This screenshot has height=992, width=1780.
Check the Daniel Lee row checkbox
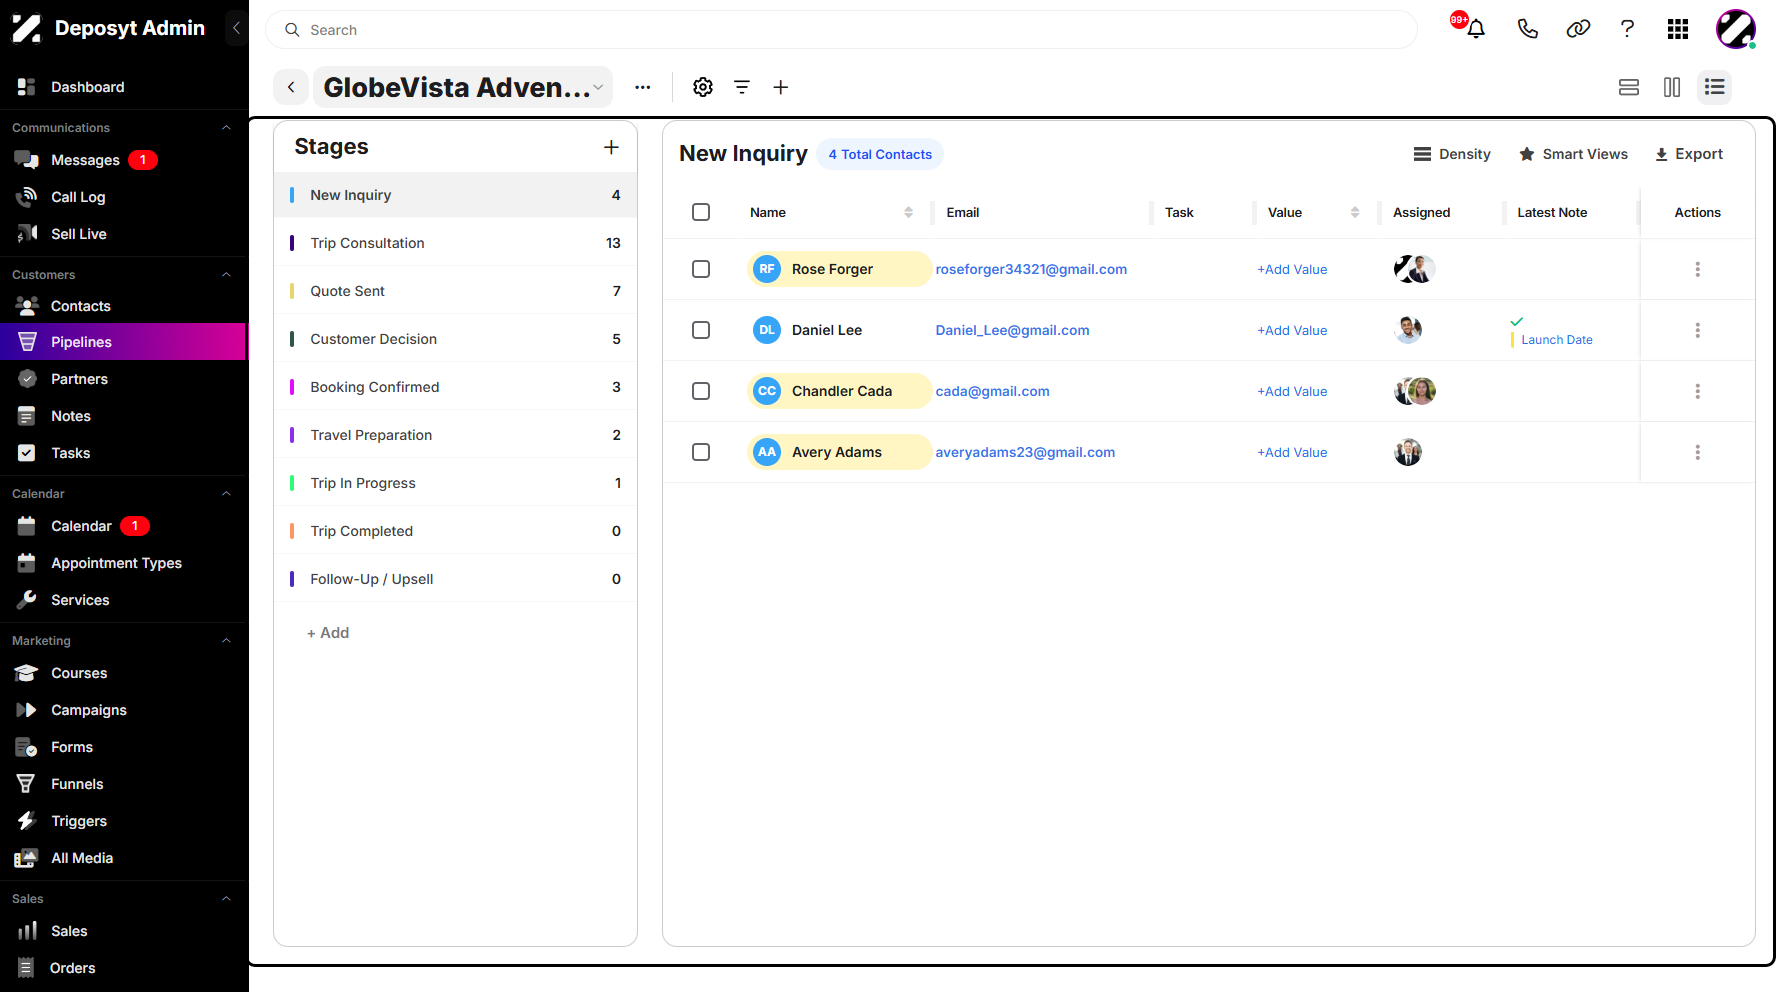pyautogui.click(x=701, y=330)
